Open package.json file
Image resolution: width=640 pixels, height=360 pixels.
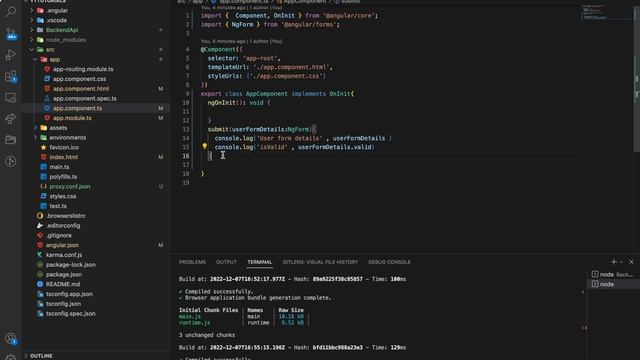64,275
